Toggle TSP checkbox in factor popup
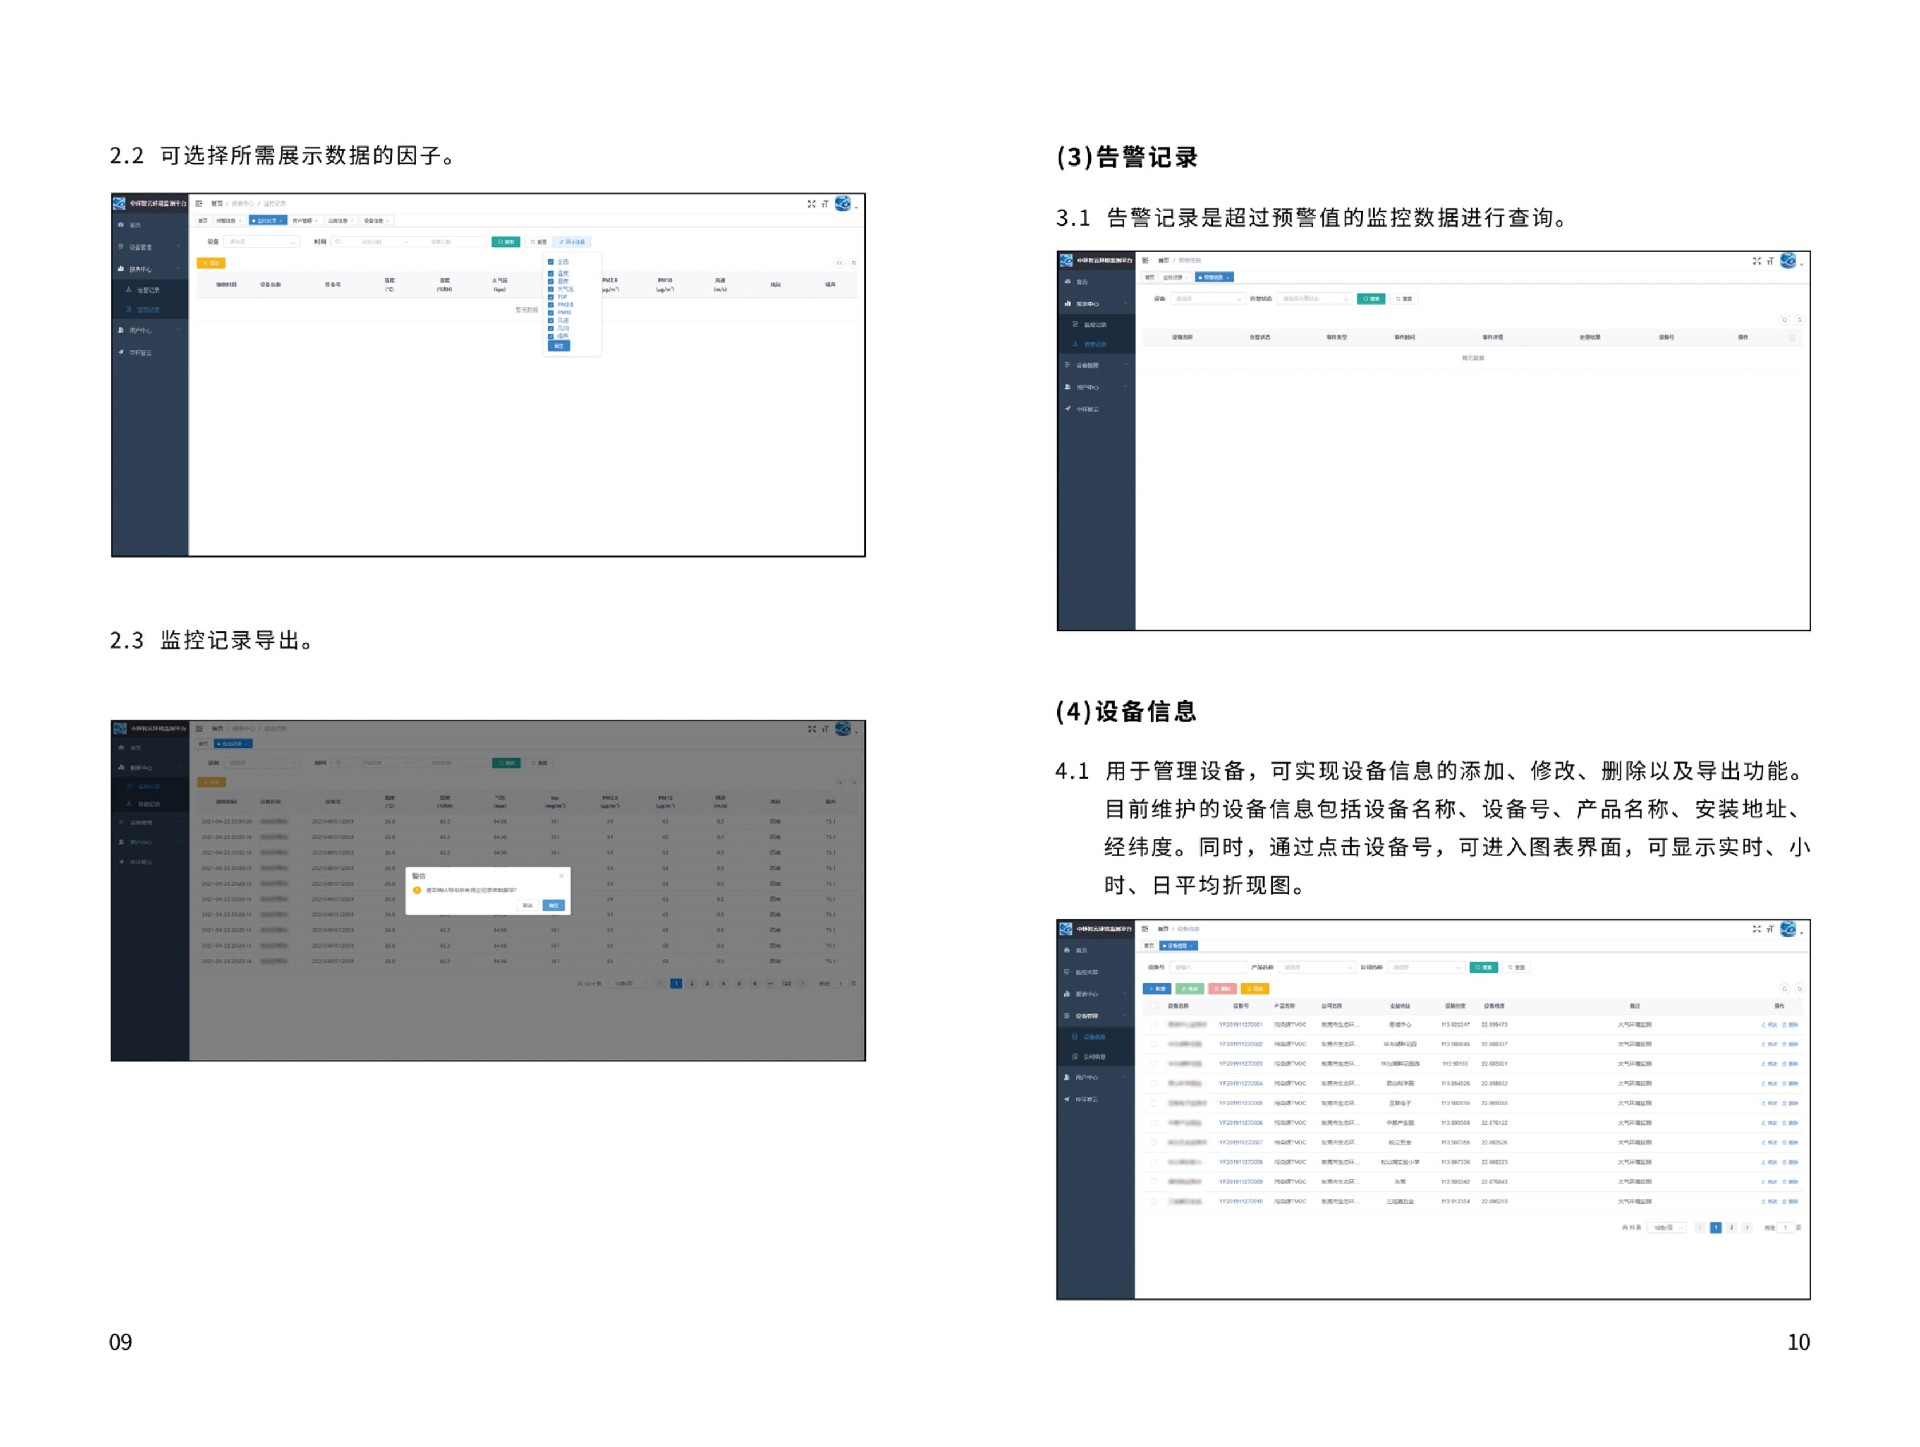1920x1447 pixels. point(551,297)
